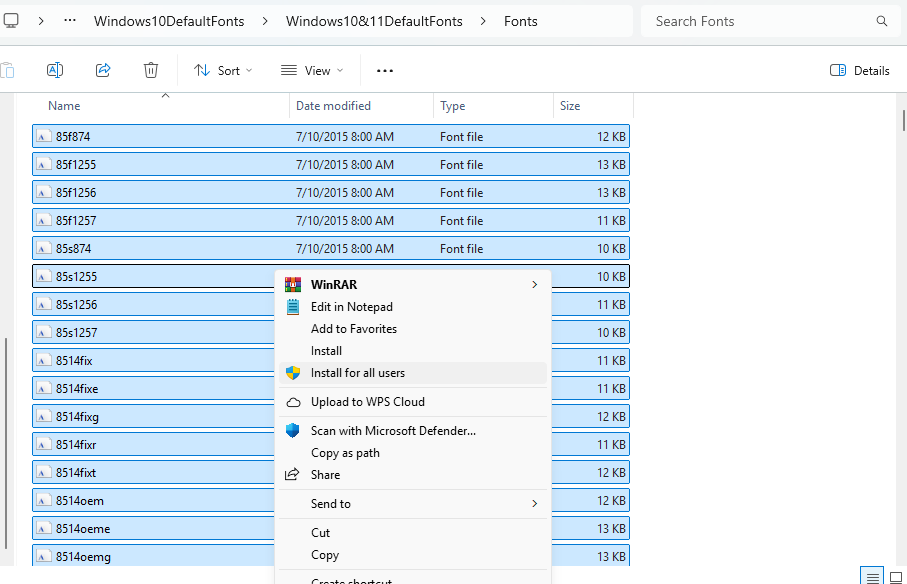Click chevron after Windows10&11DefaultFonts breadcrumb

click(483, 21)
